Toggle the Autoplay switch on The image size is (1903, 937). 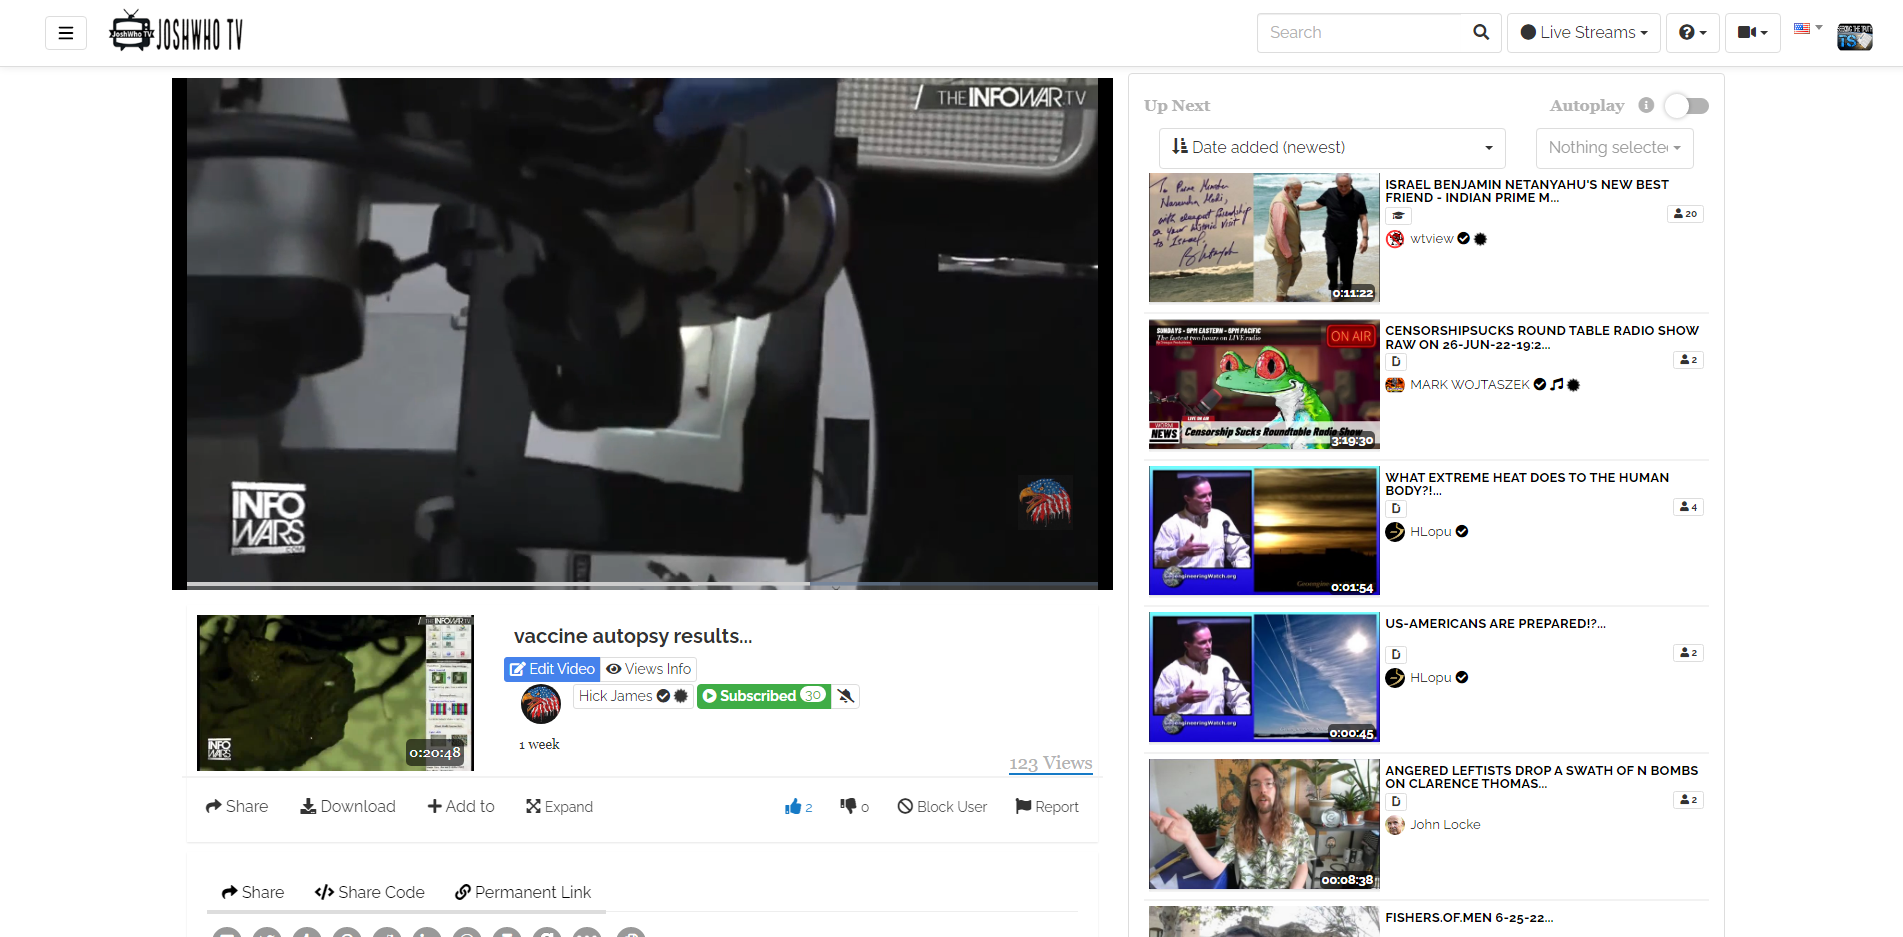tap(1686, 105)
